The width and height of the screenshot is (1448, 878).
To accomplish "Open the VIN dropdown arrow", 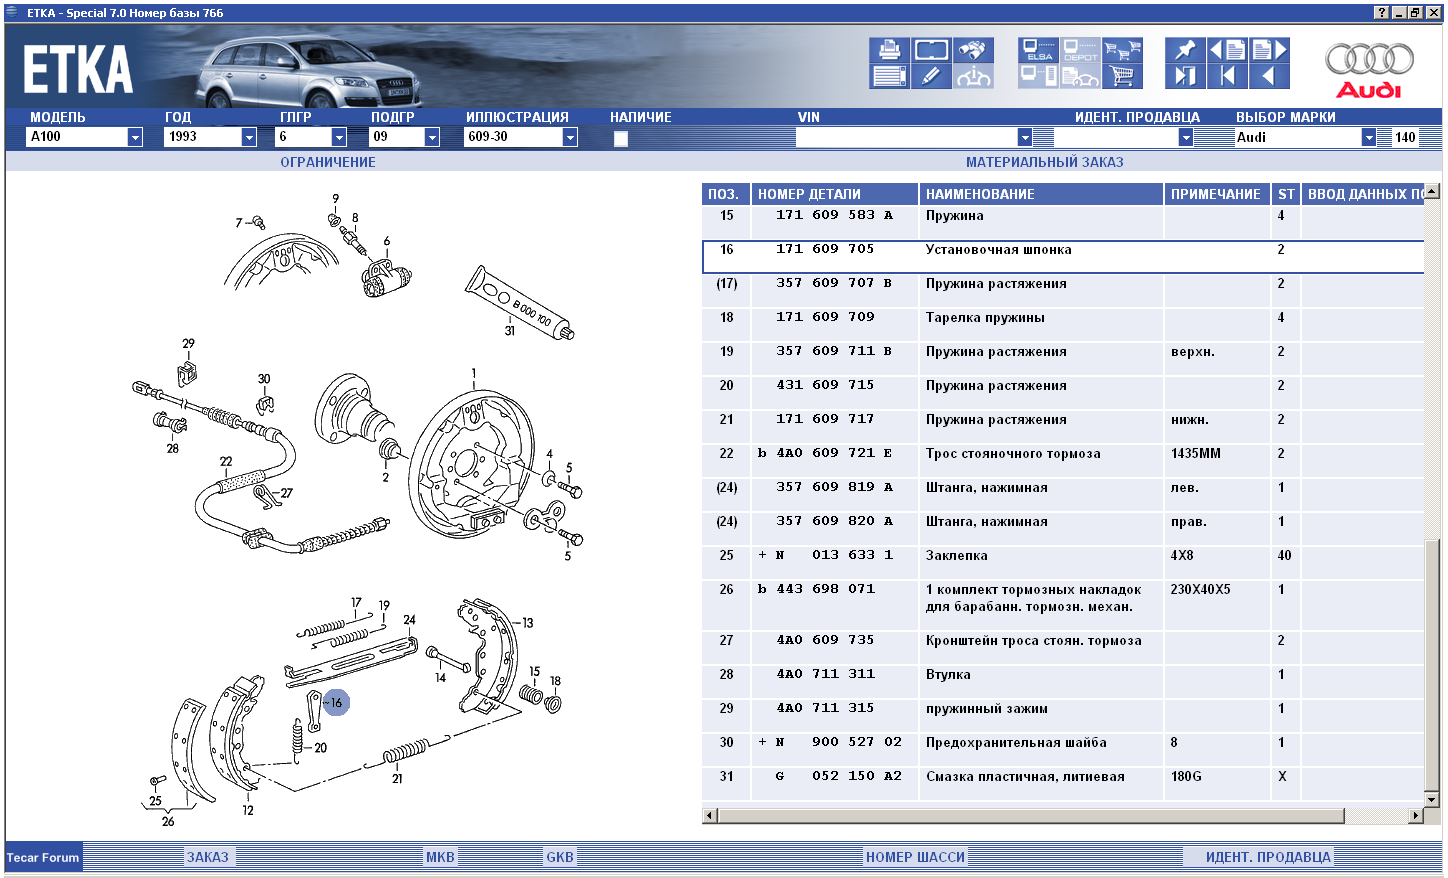I will (x=1025, y=137).
